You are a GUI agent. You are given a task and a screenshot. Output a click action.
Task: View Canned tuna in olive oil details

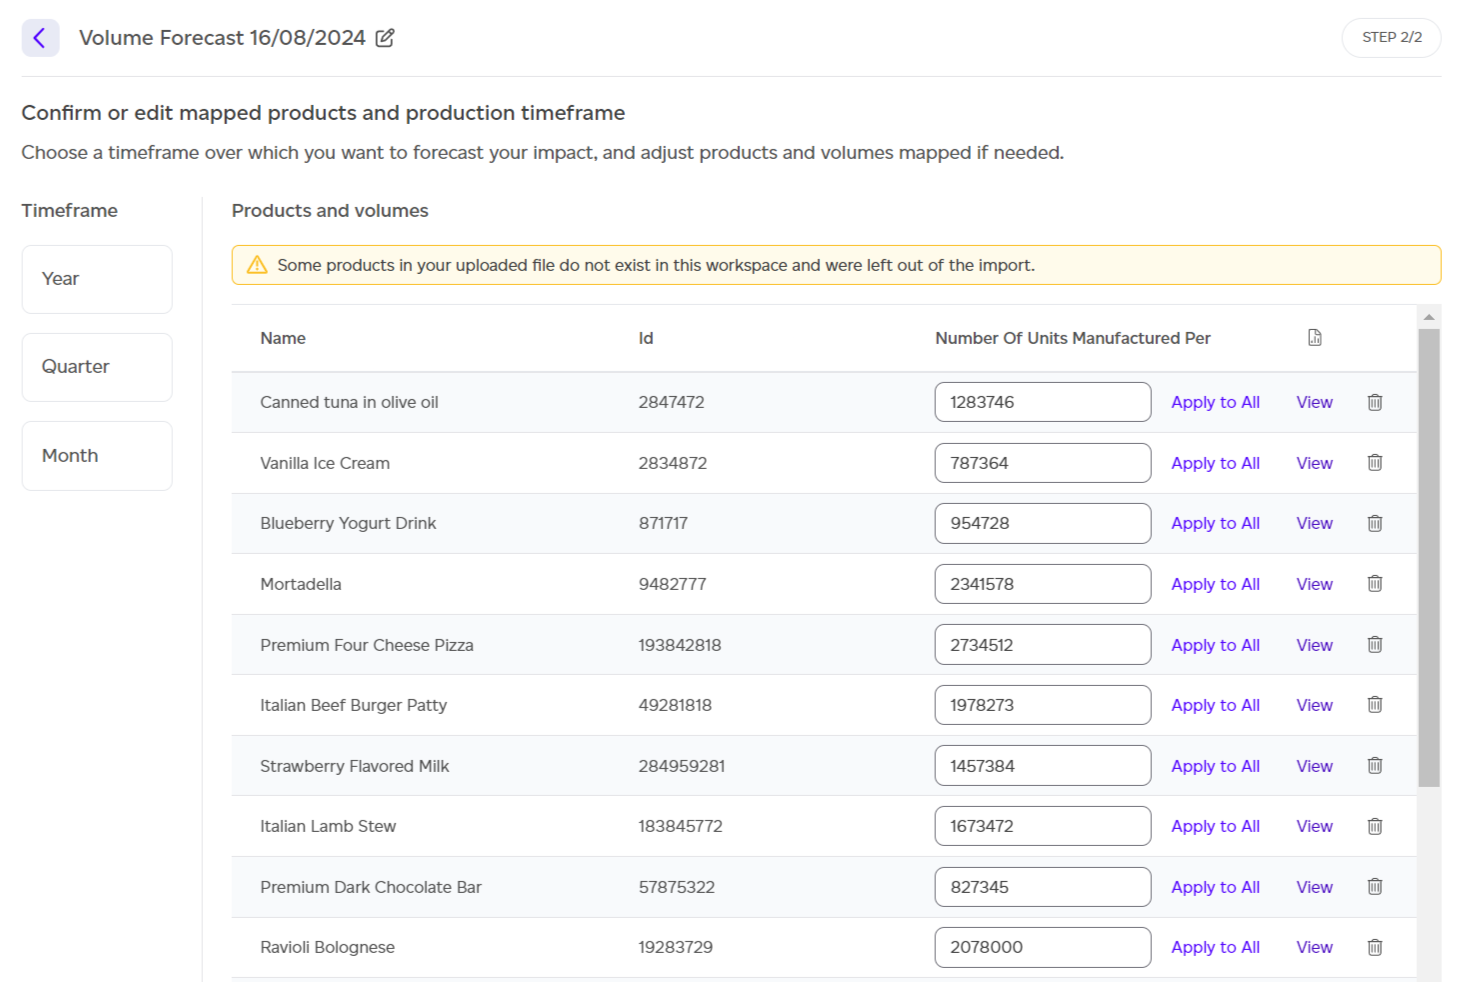[1314, 402]
